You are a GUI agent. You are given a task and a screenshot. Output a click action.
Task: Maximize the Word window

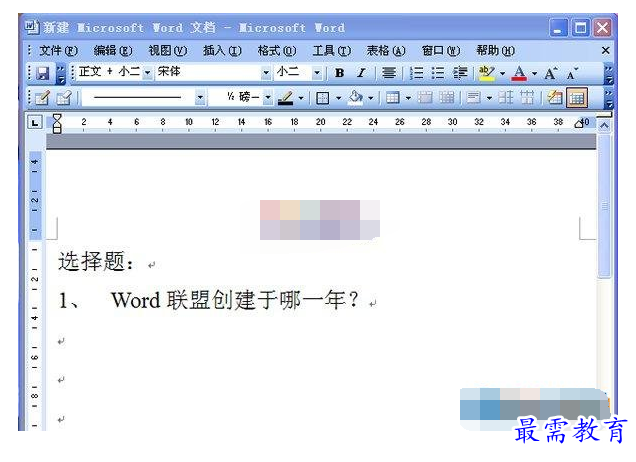click(x=580, y=28)
